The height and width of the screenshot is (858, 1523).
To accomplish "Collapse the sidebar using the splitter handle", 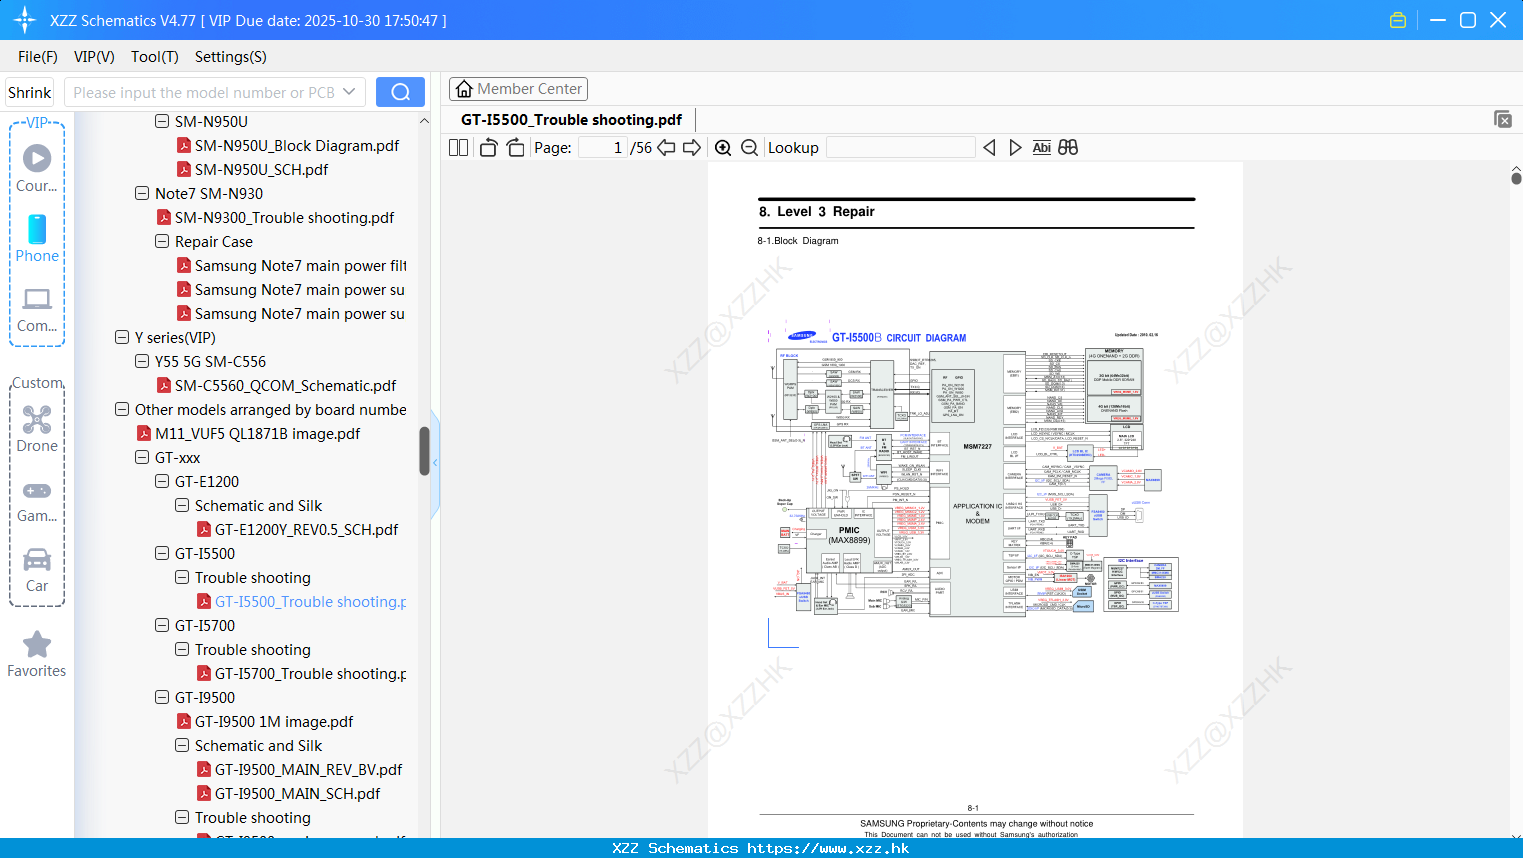I will tap(435, 463).
